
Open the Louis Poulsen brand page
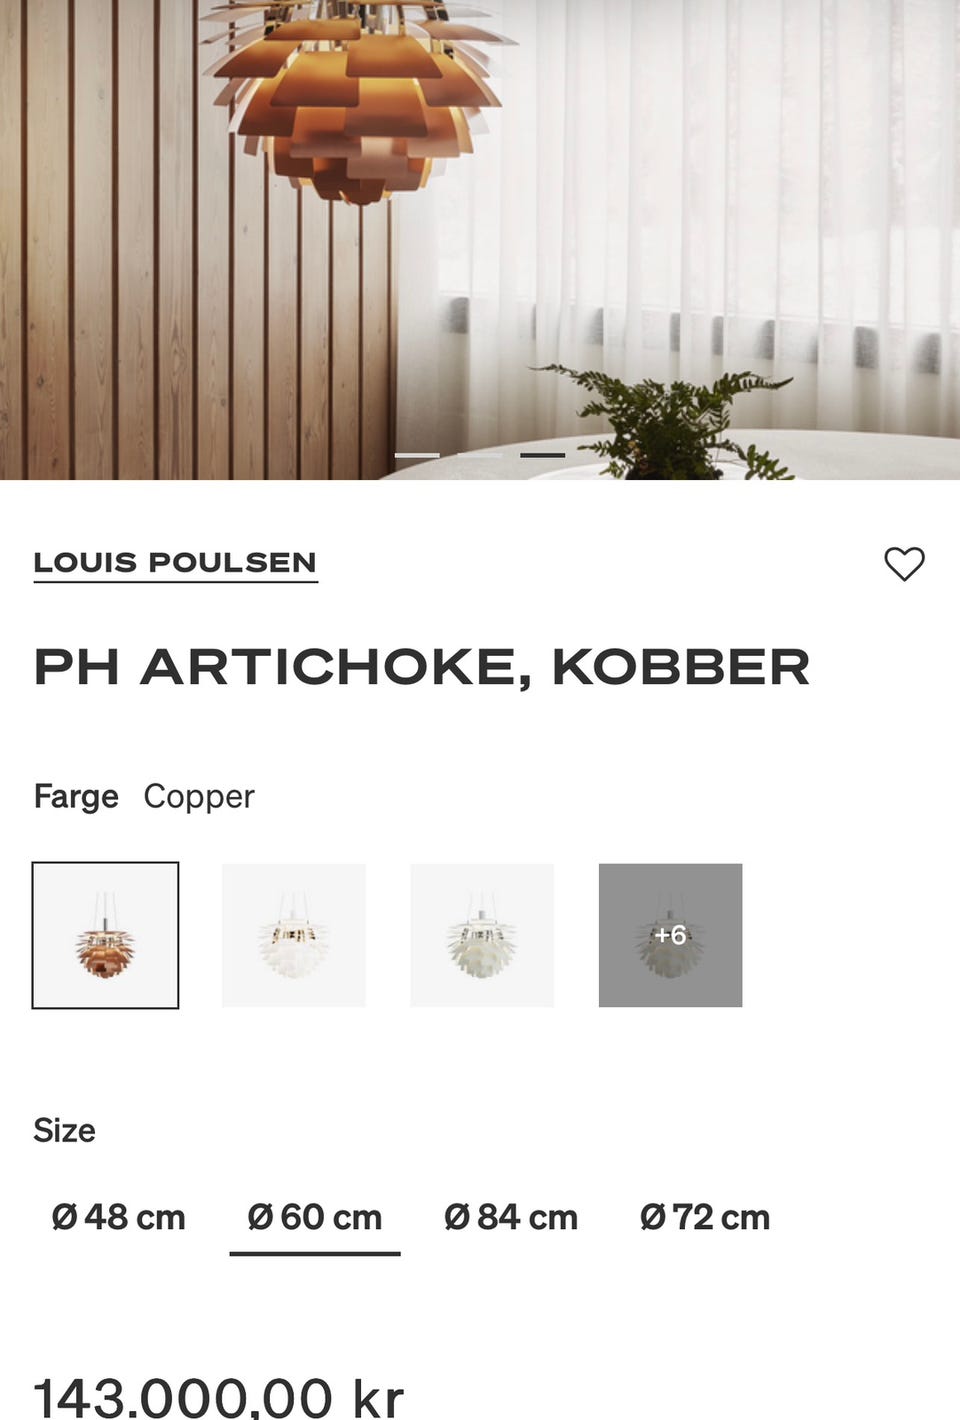tap(175, 563)
